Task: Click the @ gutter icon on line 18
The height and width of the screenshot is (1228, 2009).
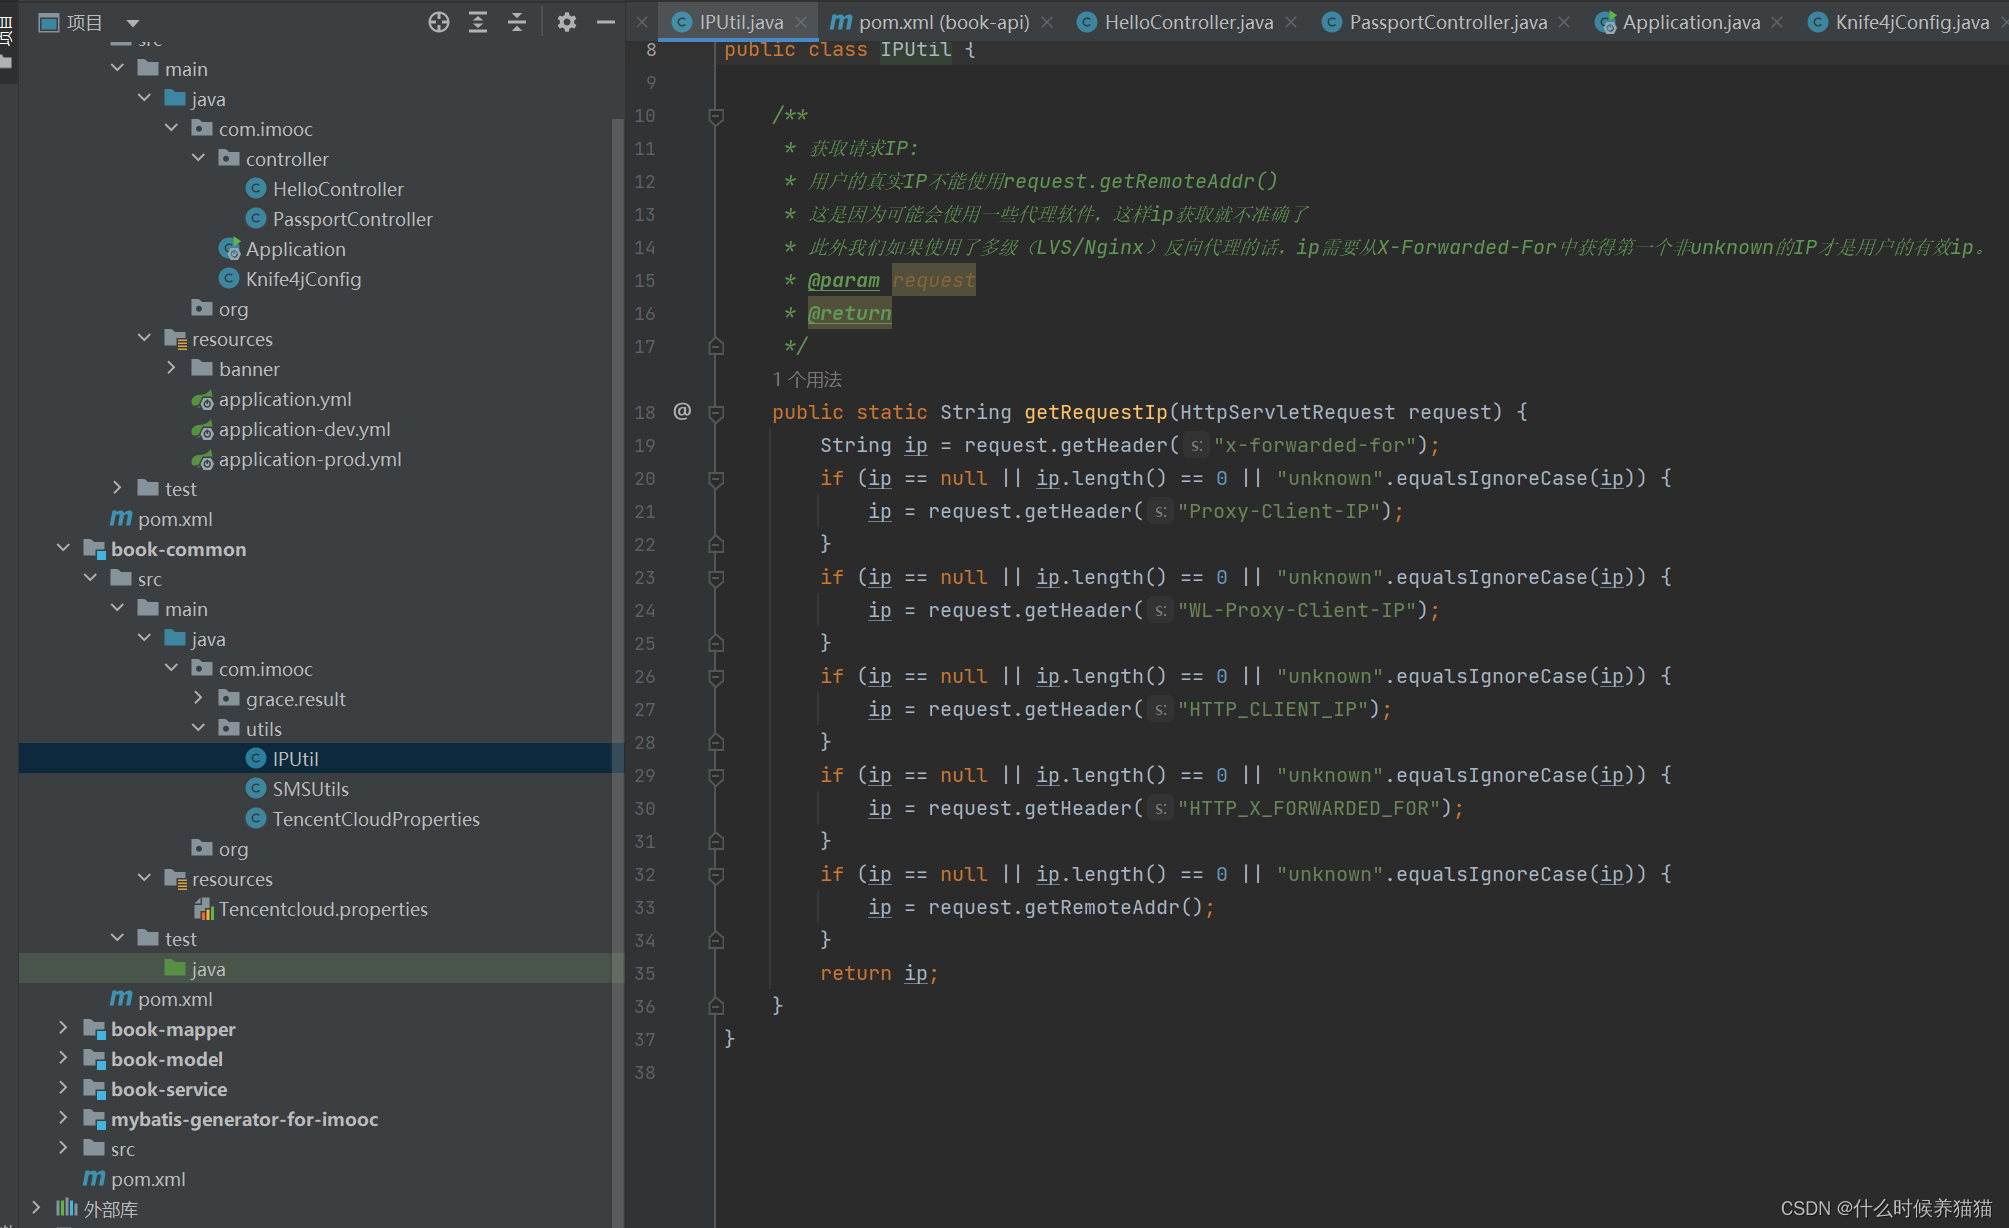Action: 682,411
